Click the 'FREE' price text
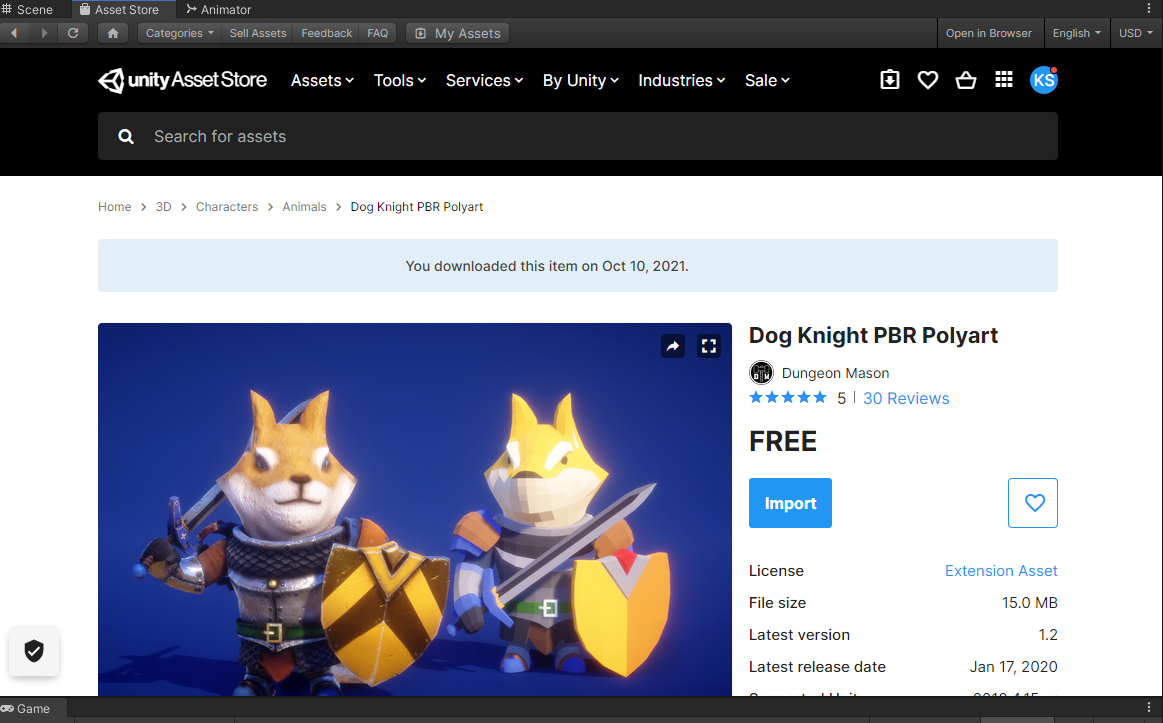 click(783, 441)
